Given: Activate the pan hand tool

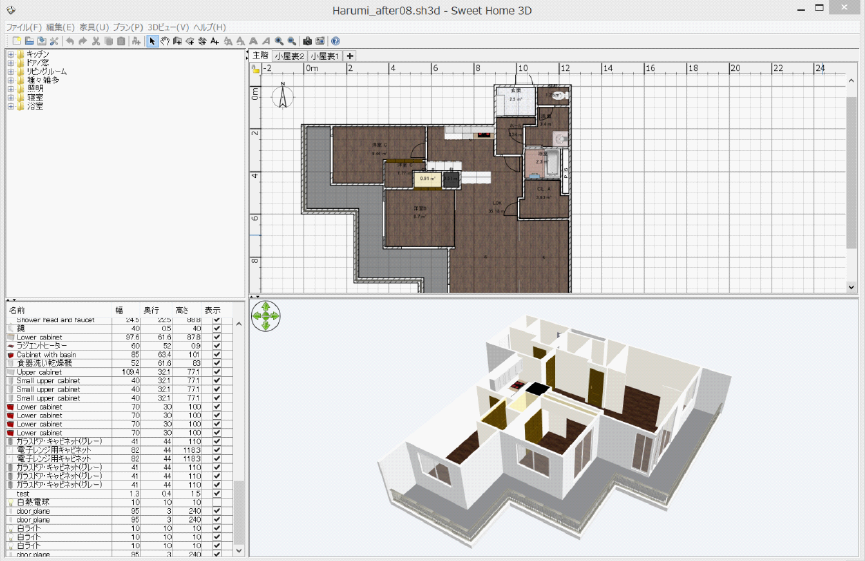Looking at the screenshot, I should (x=165, y=41).
